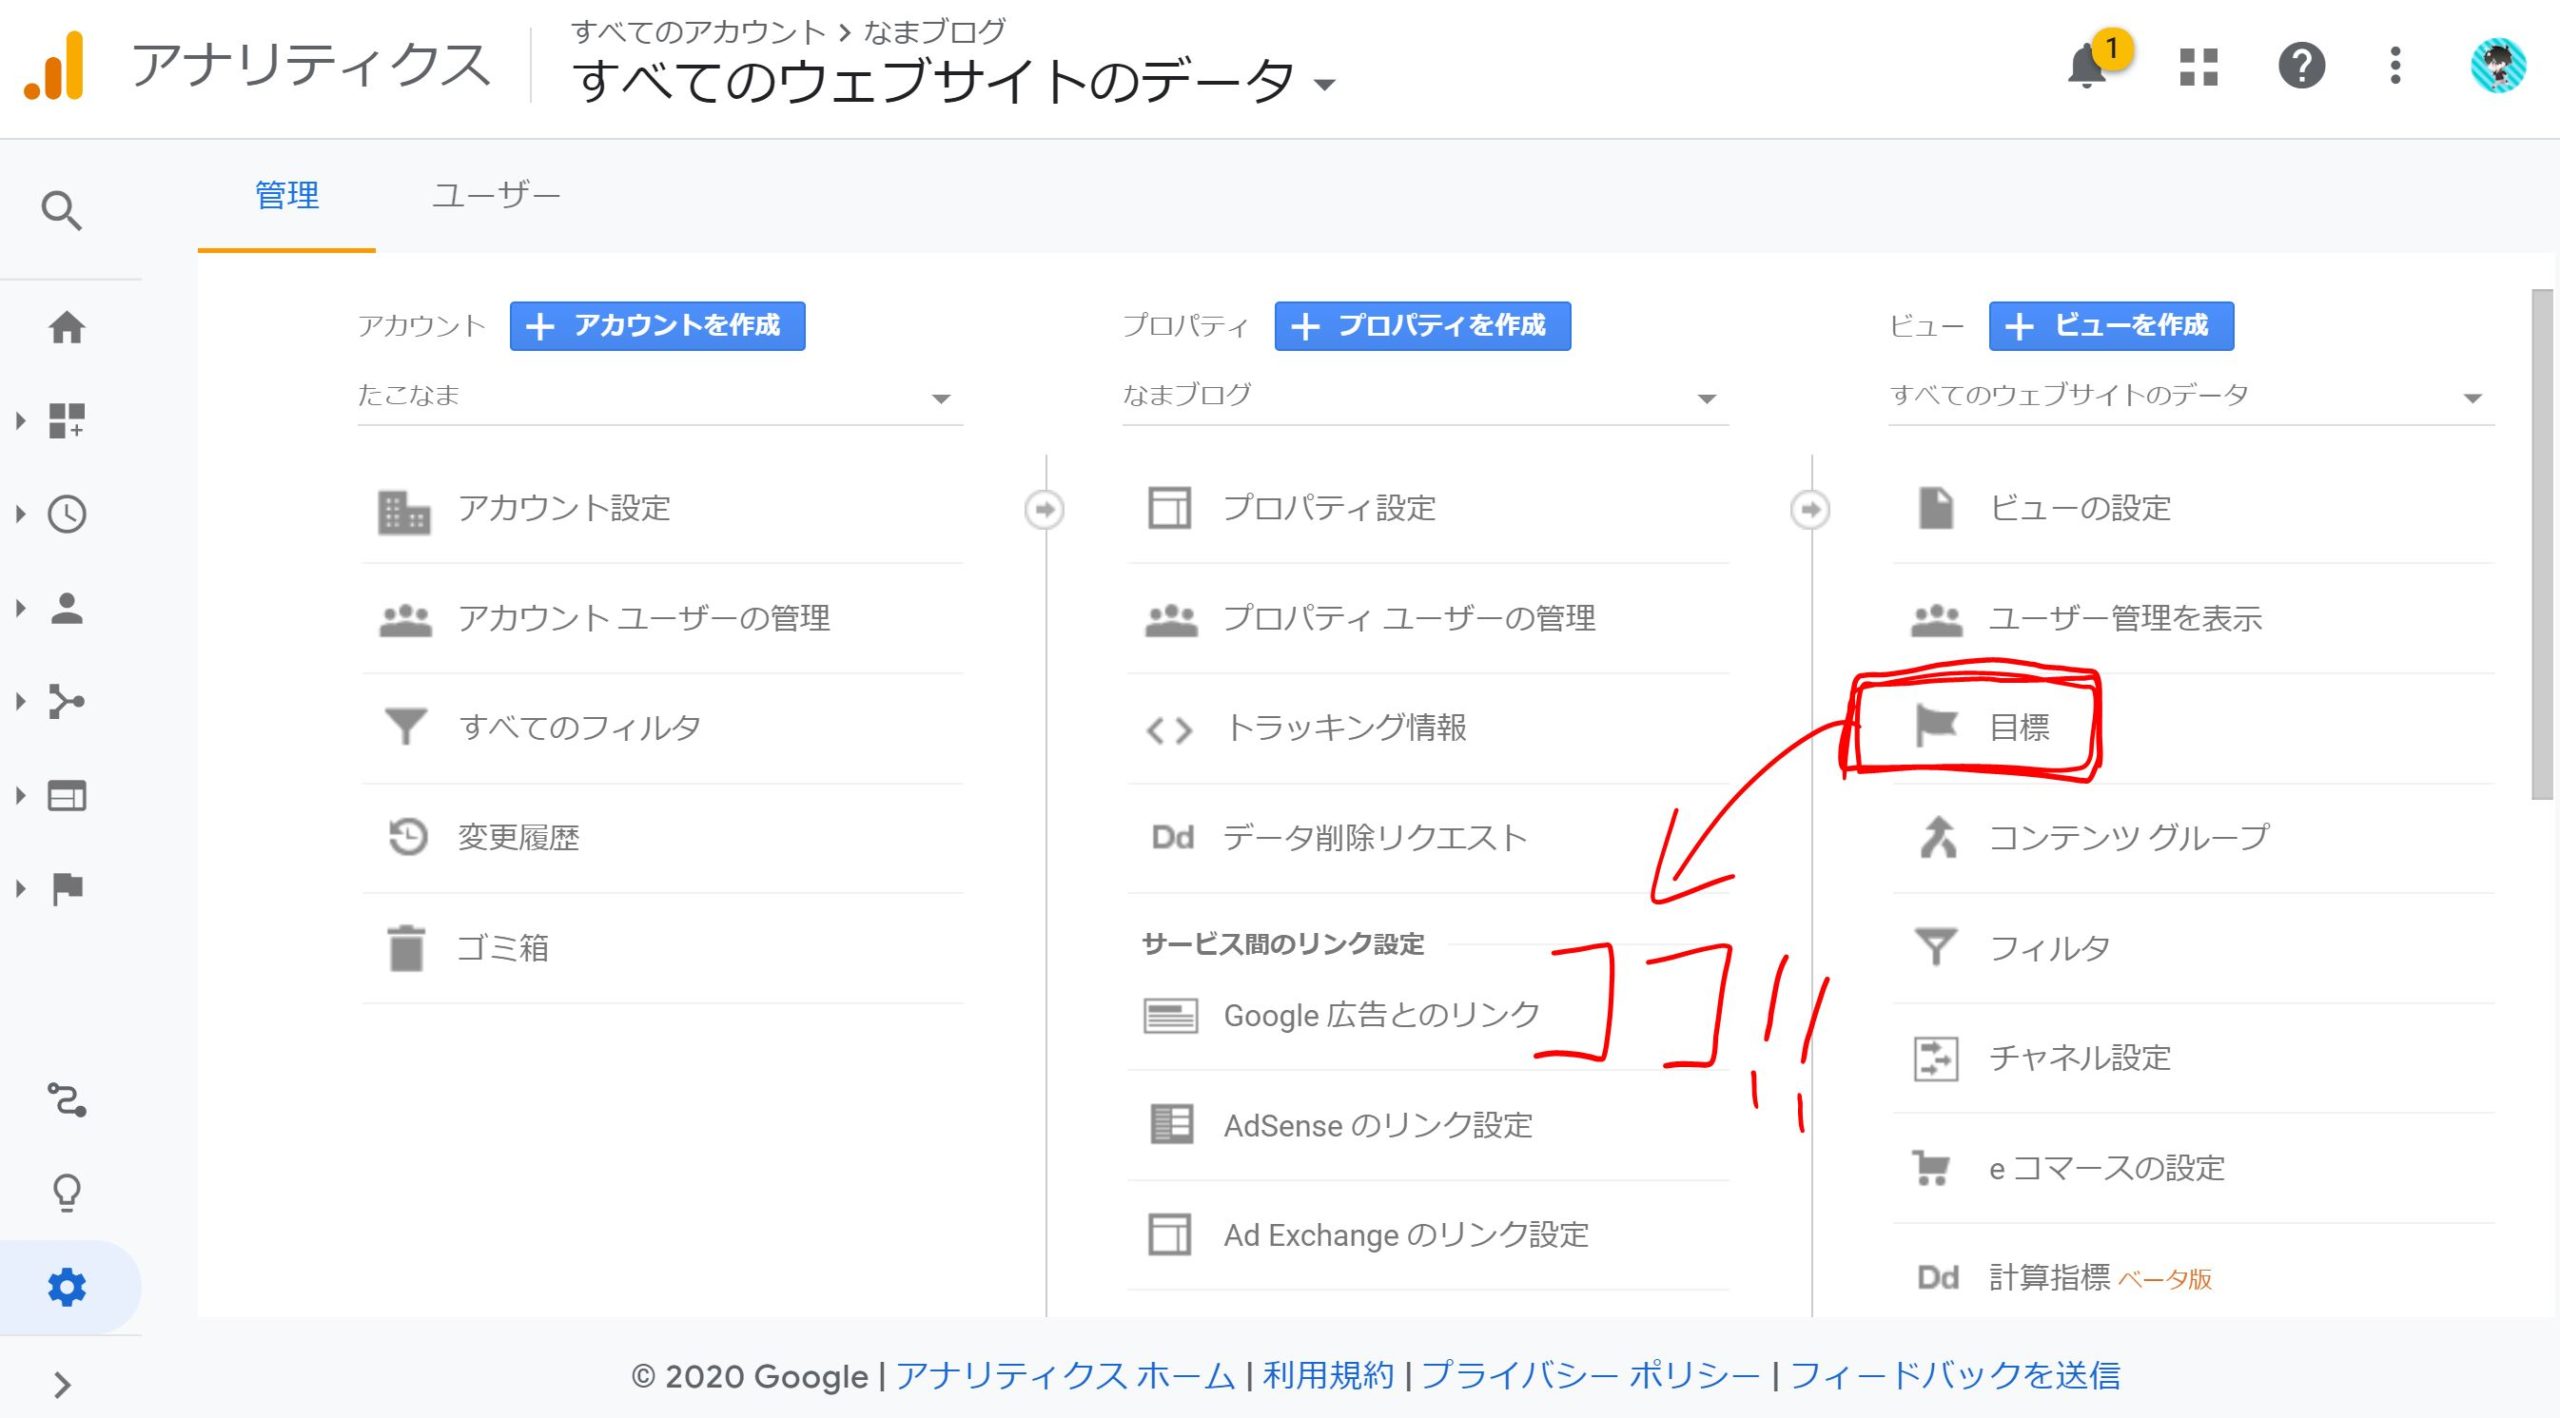Click the user profile avatar

2497,66
